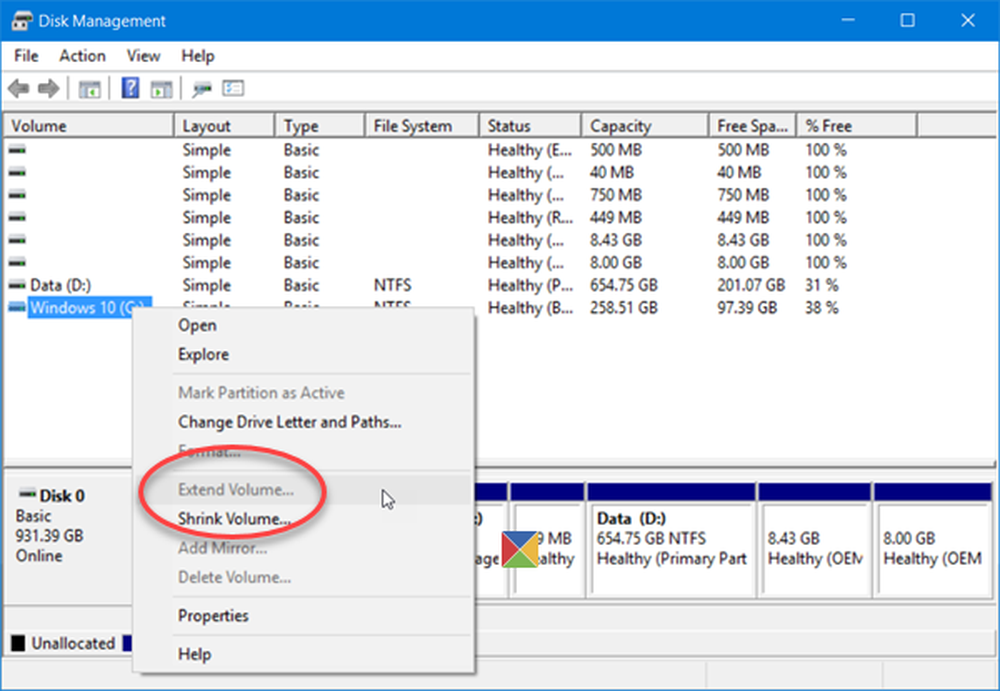Click the back arrow toolbar icon
1000x691 pixels.
pyautogui.click(x=18, y=90)
